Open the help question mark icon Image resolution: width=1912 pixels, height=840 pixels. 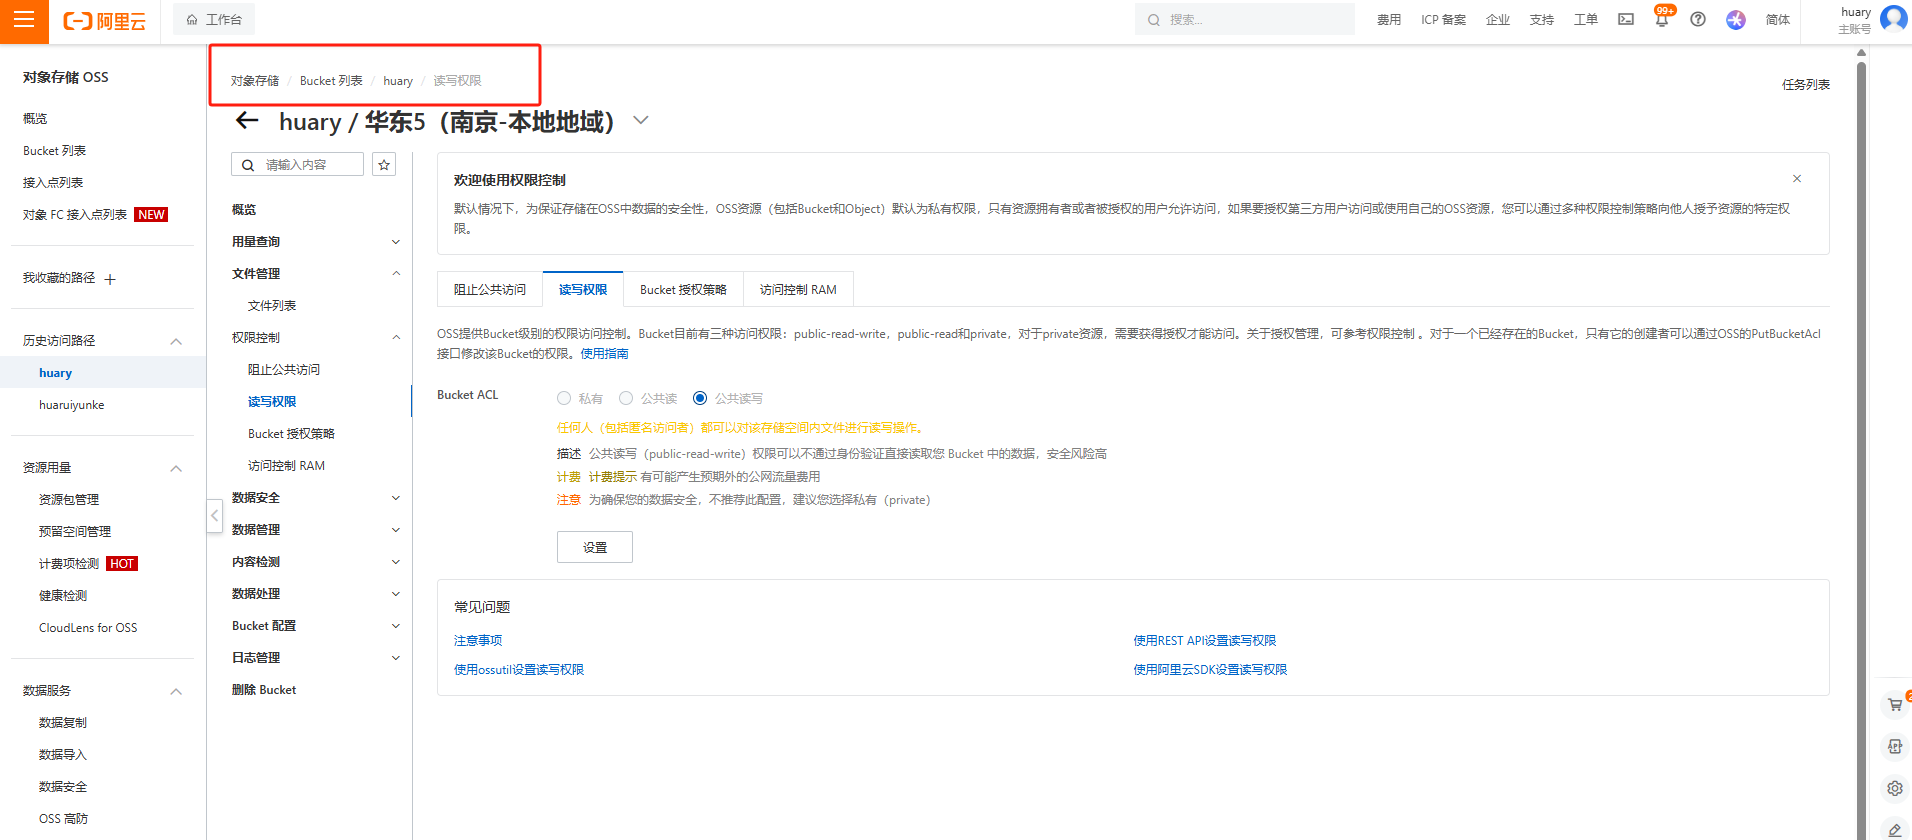[x=1698, y=20]
